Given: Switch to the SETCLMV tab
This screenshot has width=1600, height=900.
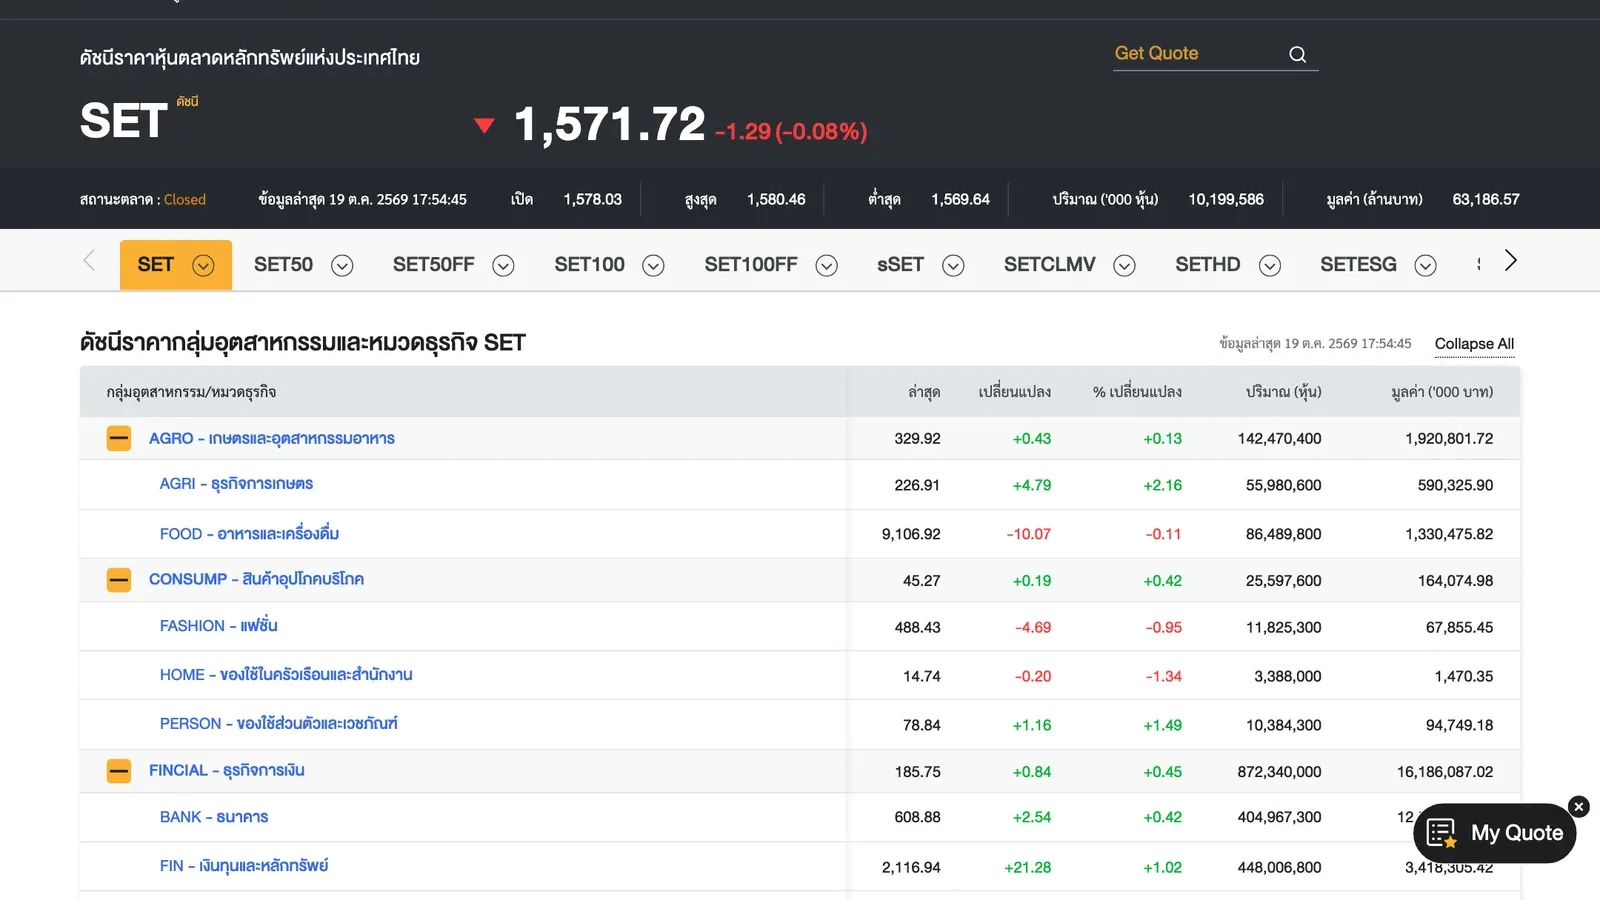Looking at the screenshot, I should [x=1049, y=265].
